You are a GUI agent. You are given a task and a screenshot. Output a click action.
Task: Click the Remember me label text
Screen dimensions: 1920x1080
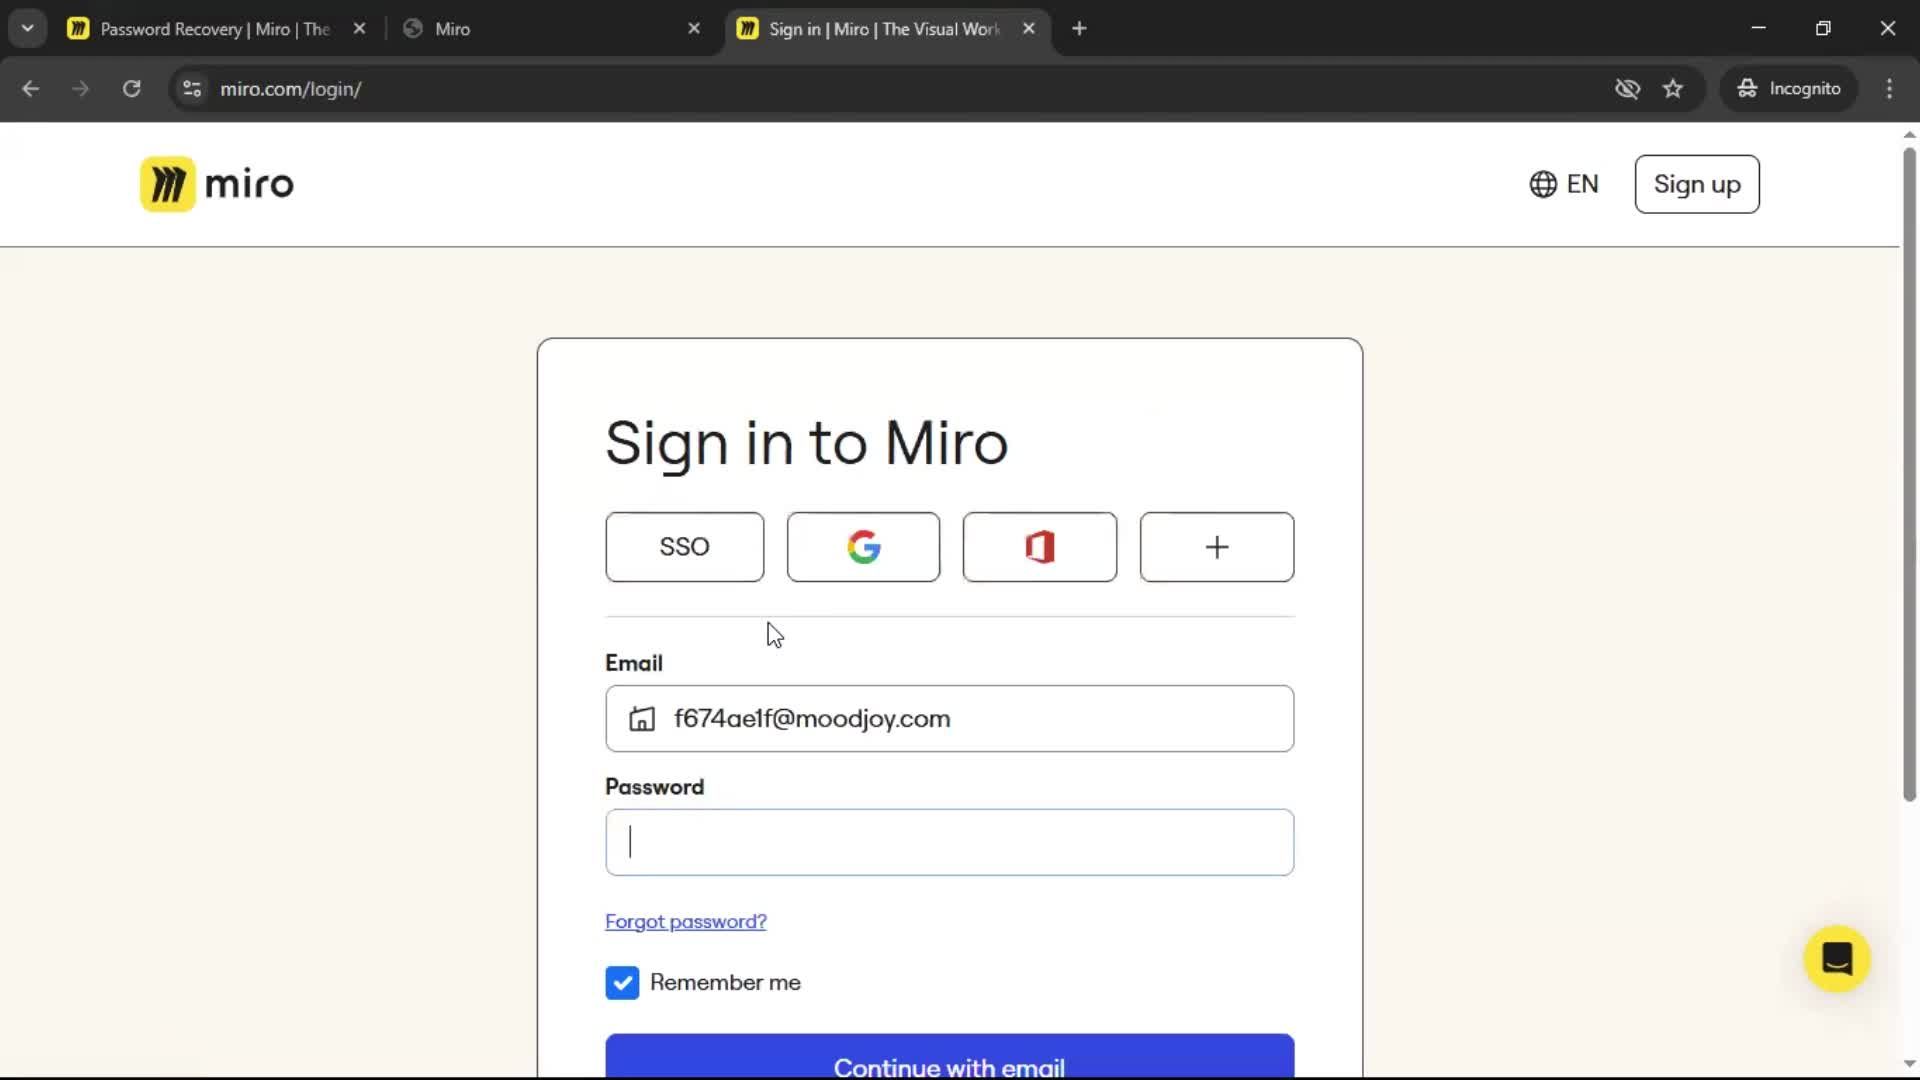pos(725,983)
